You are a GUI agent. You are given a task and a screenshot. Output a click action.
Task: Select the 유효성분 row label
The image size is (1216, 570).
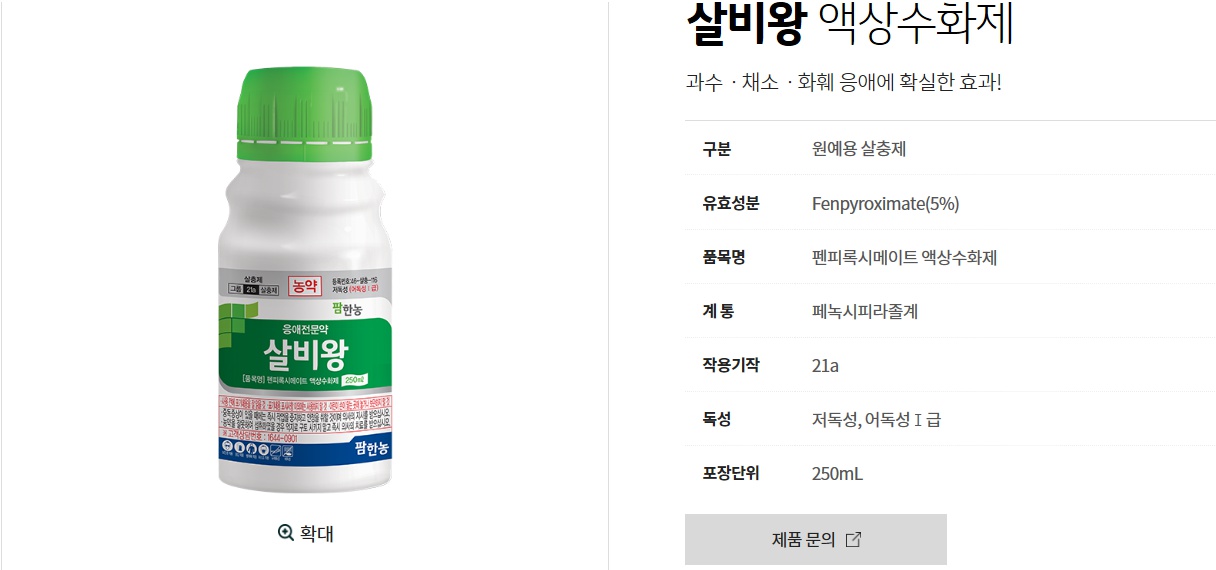731,203
